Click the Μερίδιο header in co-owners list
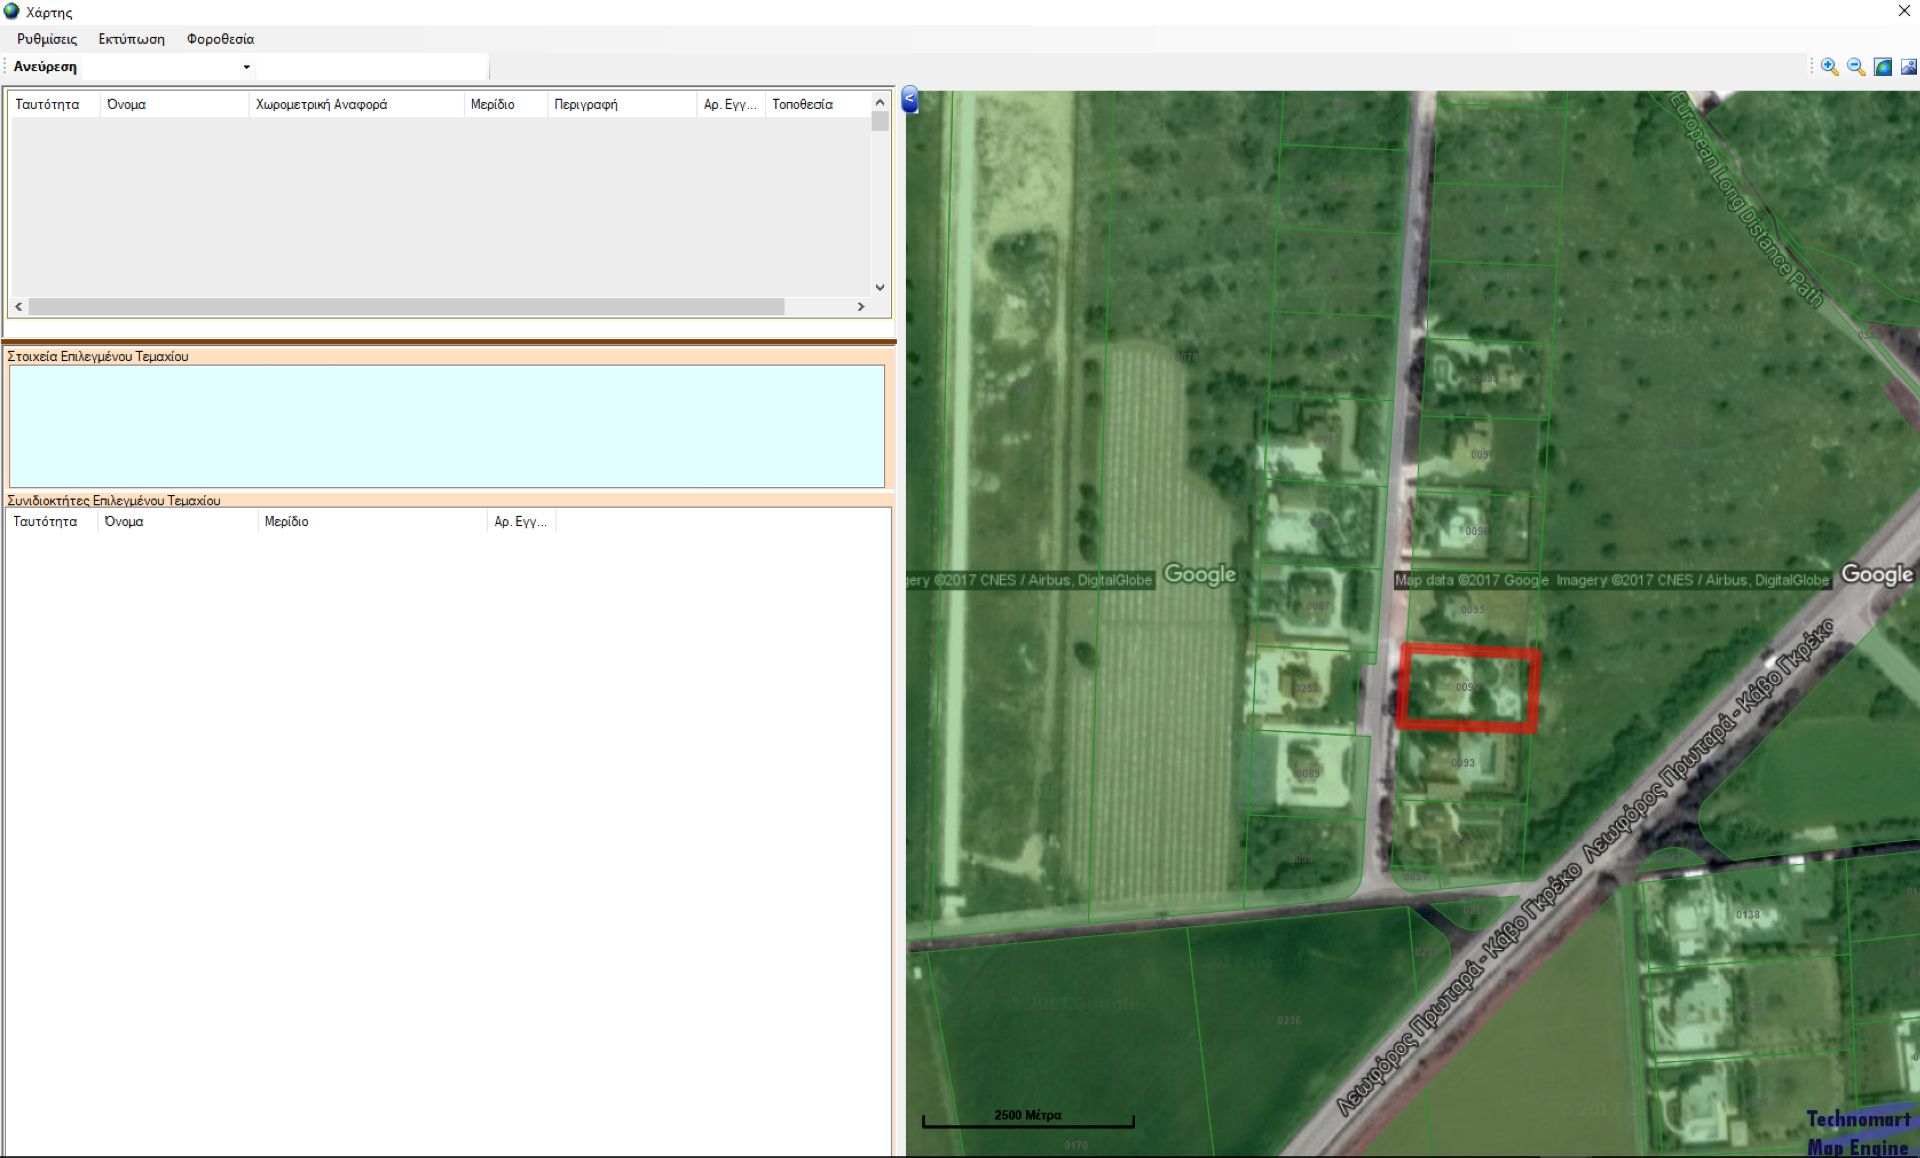Image resolution: width=1920 pixels, height=1158 pixels. [287, 521]
